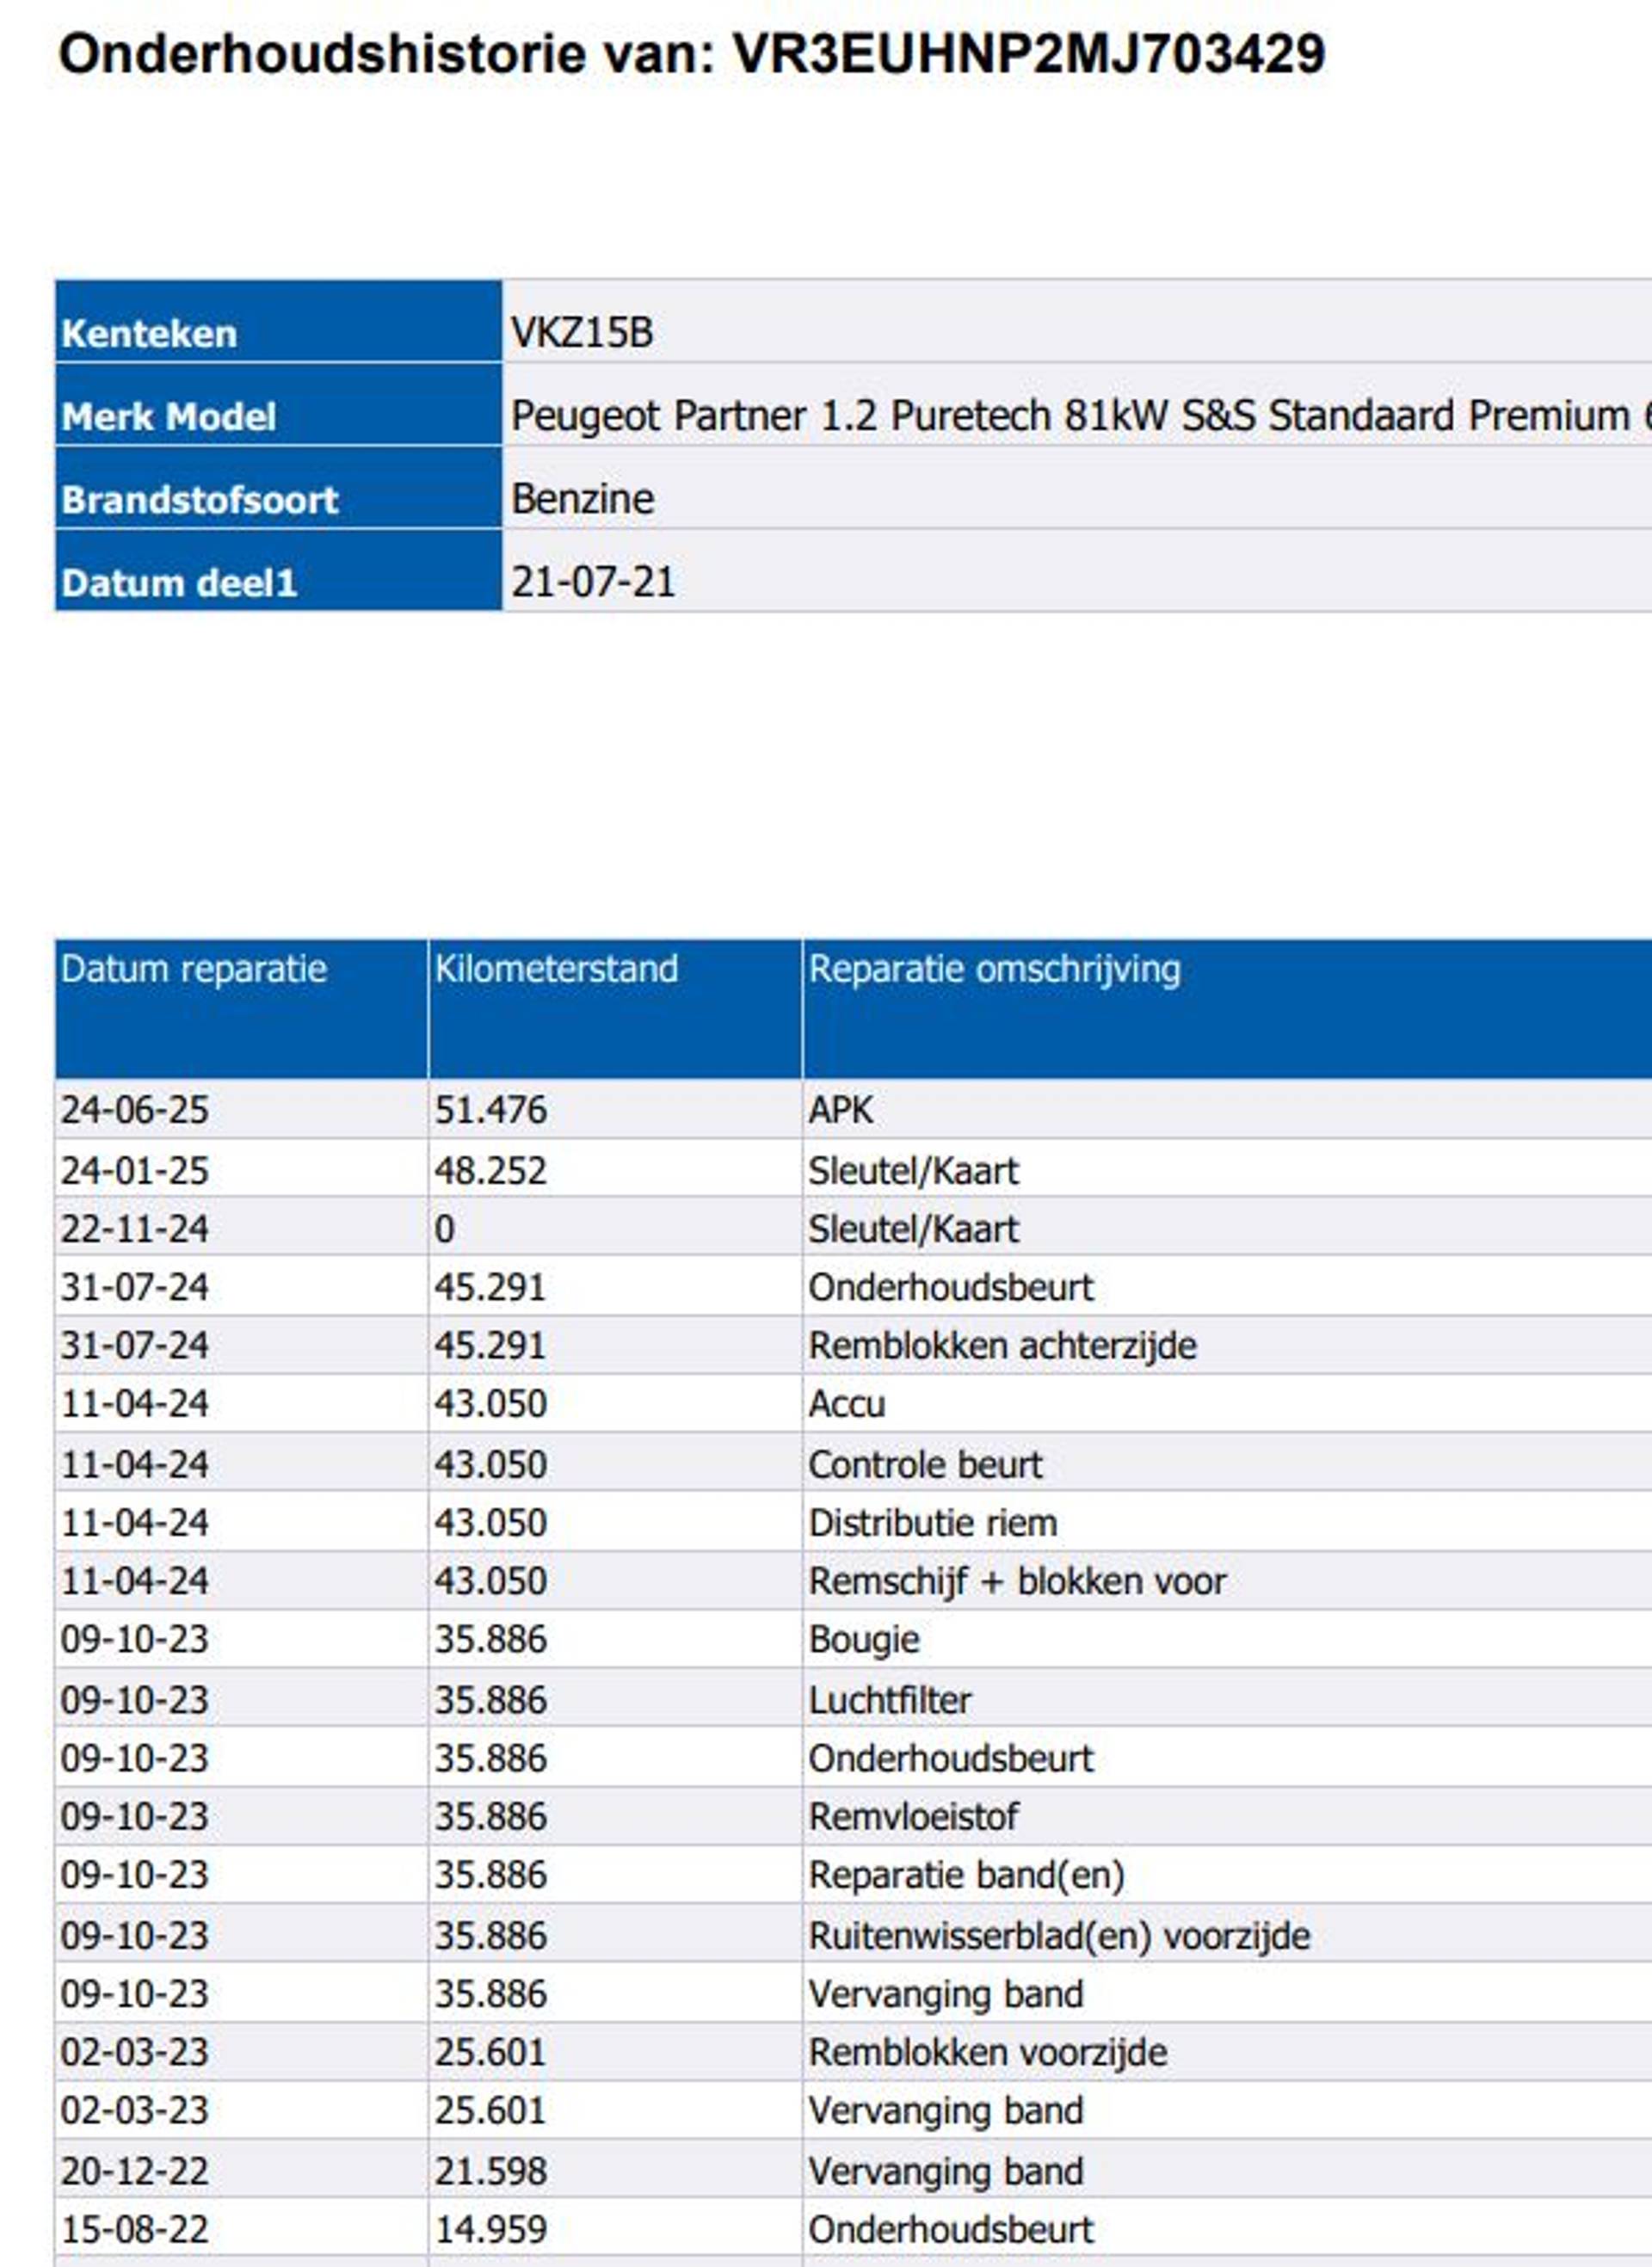Click the Reparatie omschrijving column header

tap(994, 969)
